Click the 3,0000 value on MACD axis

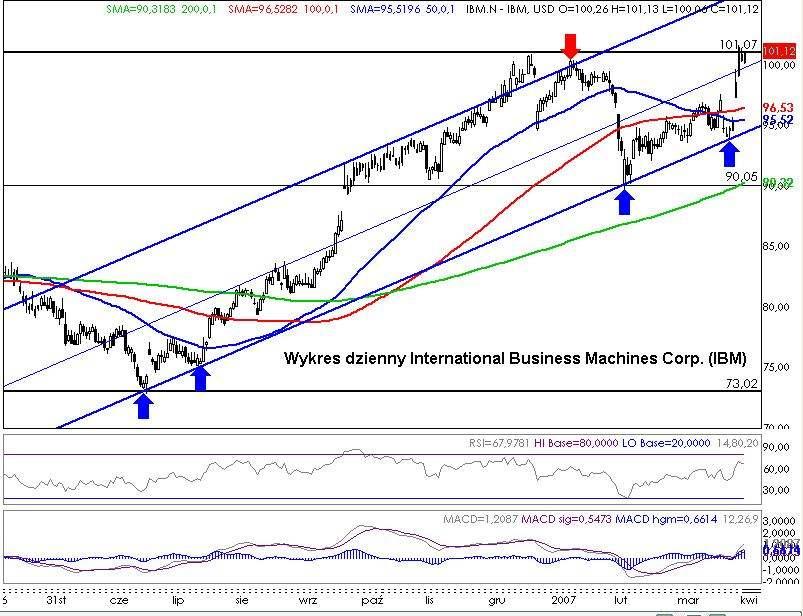tap(780, 521)
